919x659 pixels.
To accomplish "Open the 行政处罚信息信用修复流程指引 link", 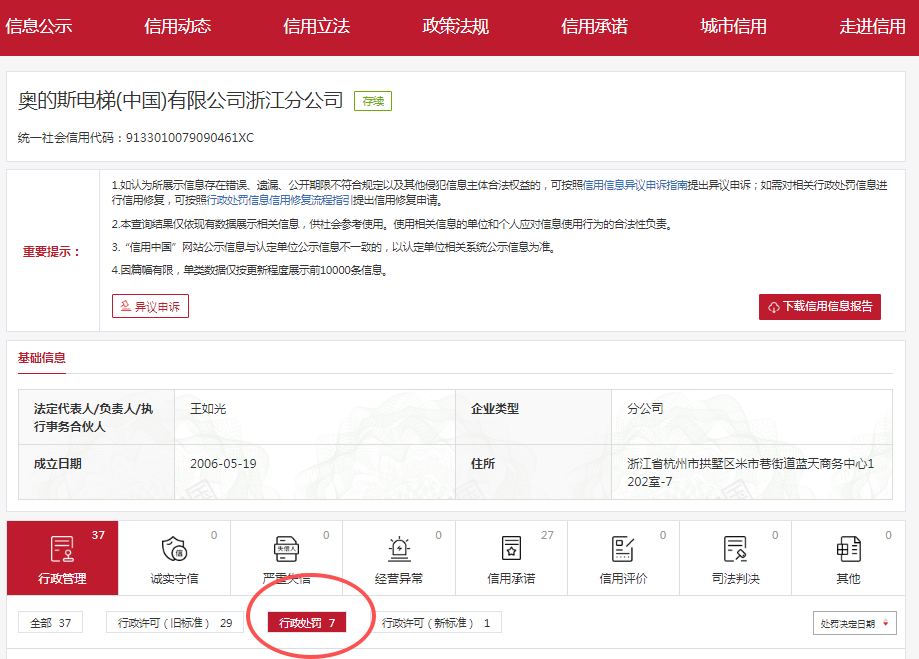I will (278, 200).
